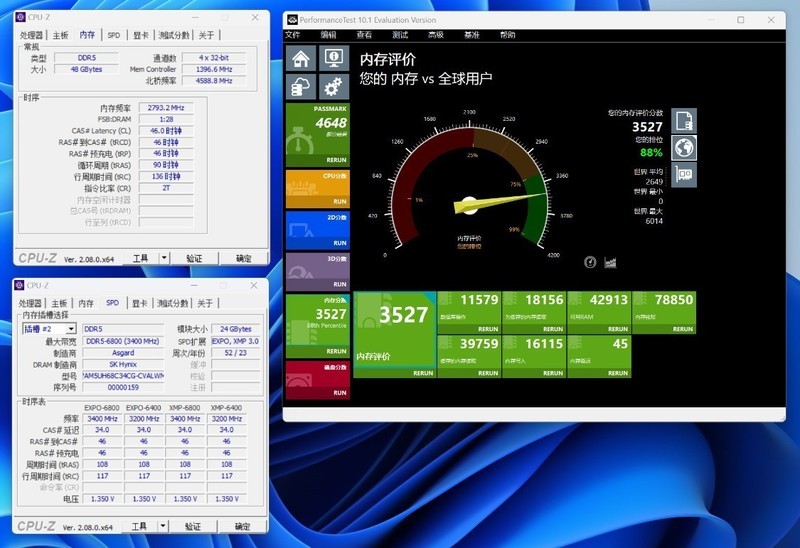Open the 测试 menu in PerformanceTest
The image size is (800, 548).
pyautogui.click(x=400, y=35)
